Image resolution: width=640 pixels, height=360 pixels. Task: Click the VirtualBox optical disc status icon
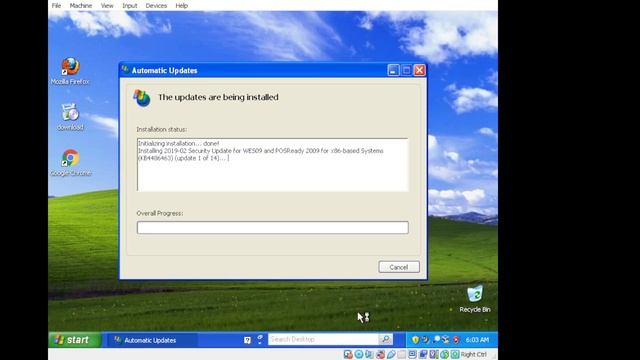[x=359, y=354]
